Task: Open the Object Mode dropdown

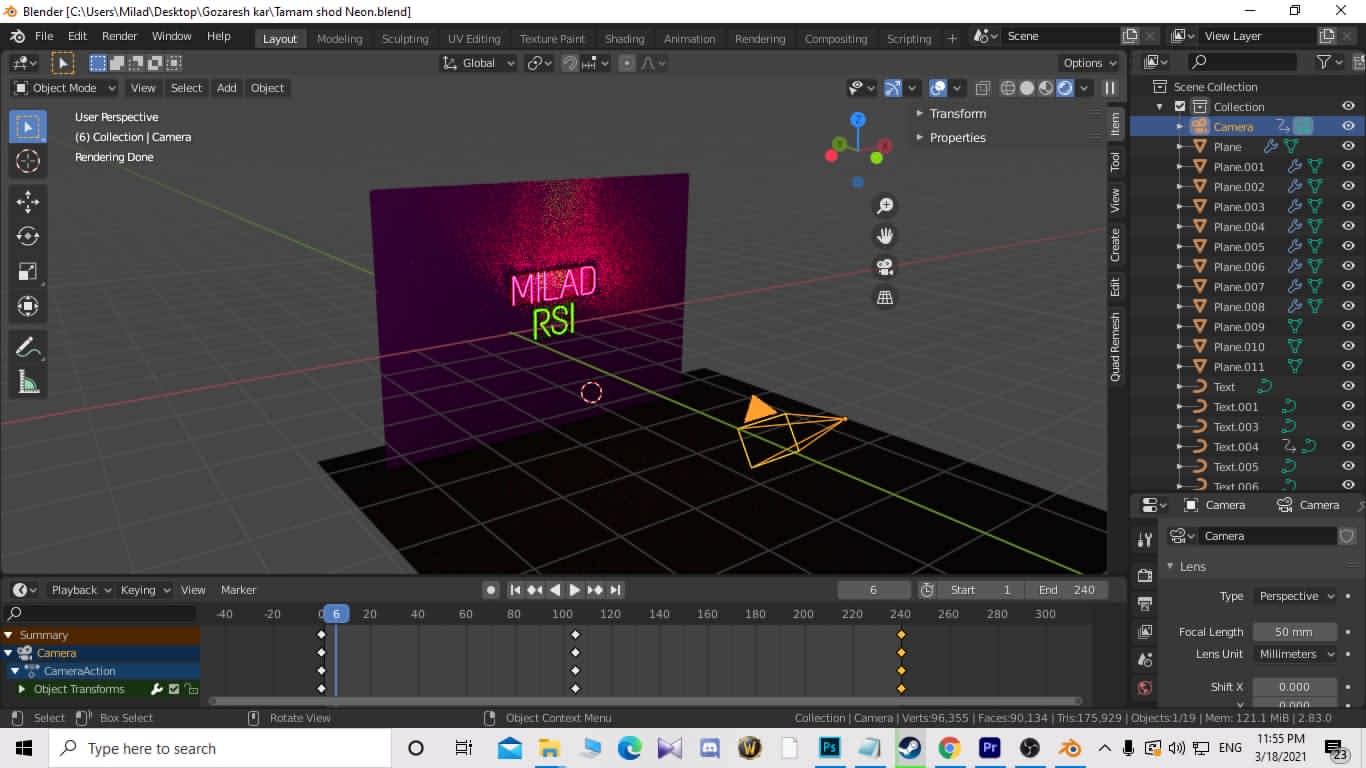Action: pos(65,88)
